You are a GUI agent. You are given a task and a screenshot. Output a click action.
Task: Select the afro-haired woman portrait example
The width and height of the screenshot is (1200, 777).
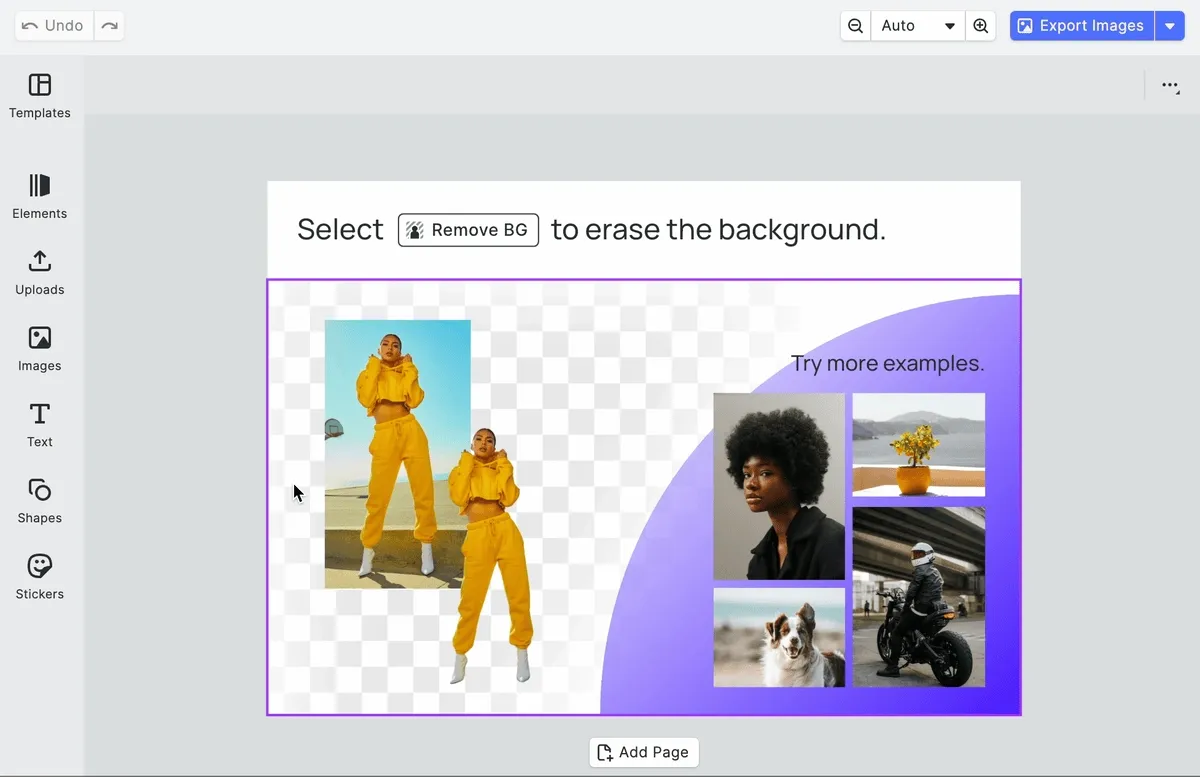(779, 486)
